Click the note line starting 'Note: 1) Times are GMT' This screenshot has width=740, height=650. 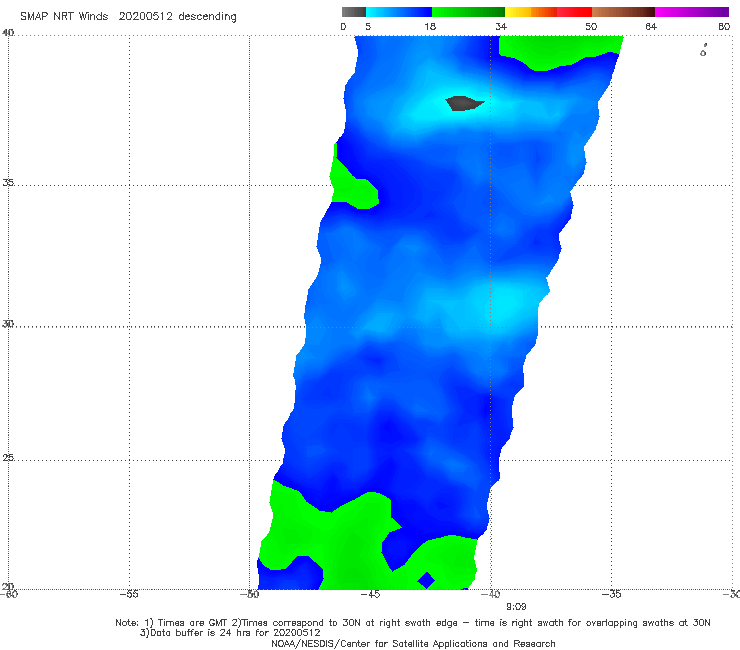(412, 623)
